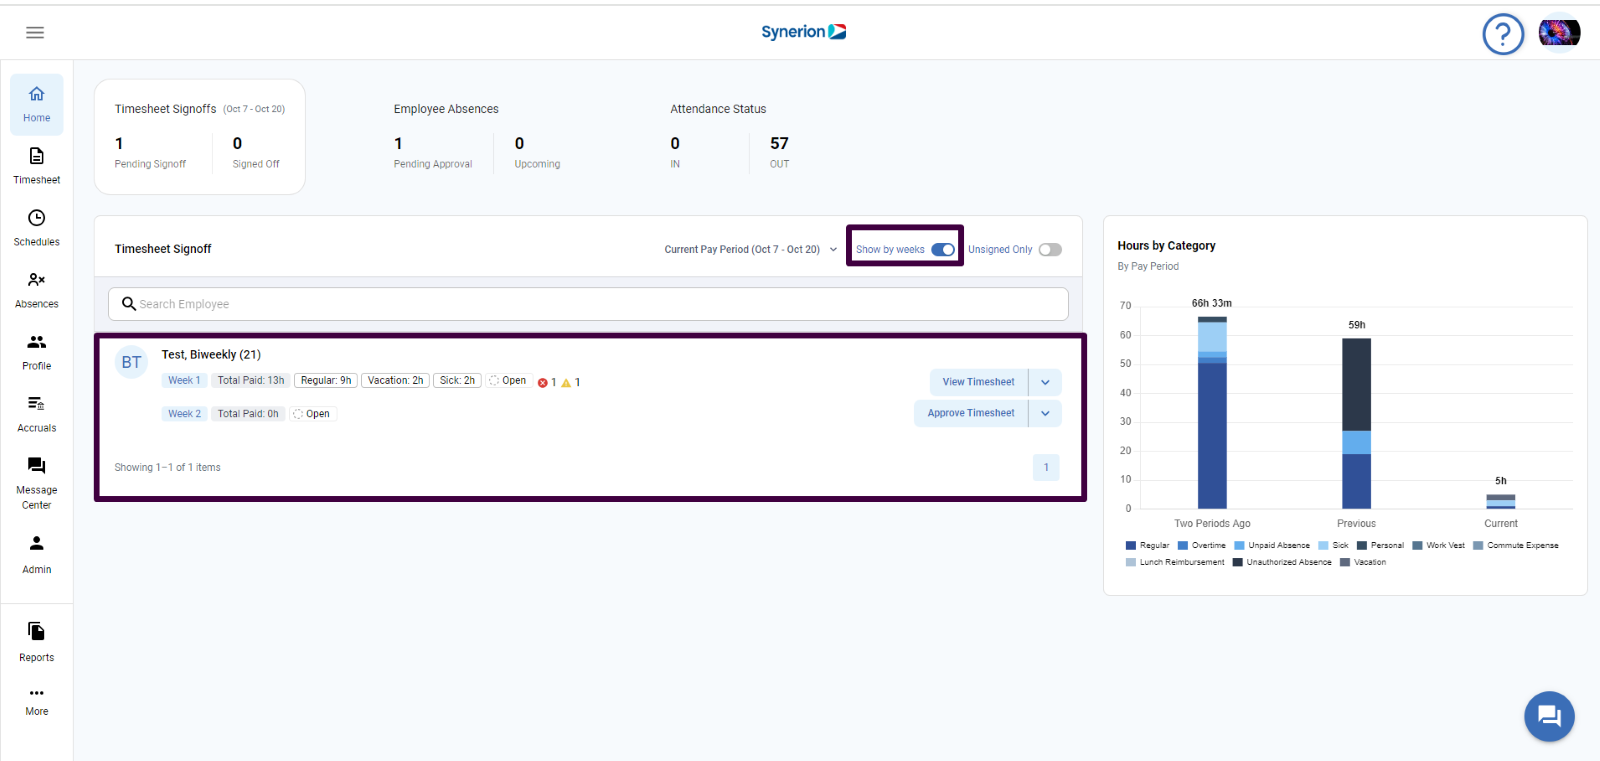Image resolution: width=1600 pixels, height=761 pixels.
Task: Open Profile in the sidebar
Action: pos(37,352)
